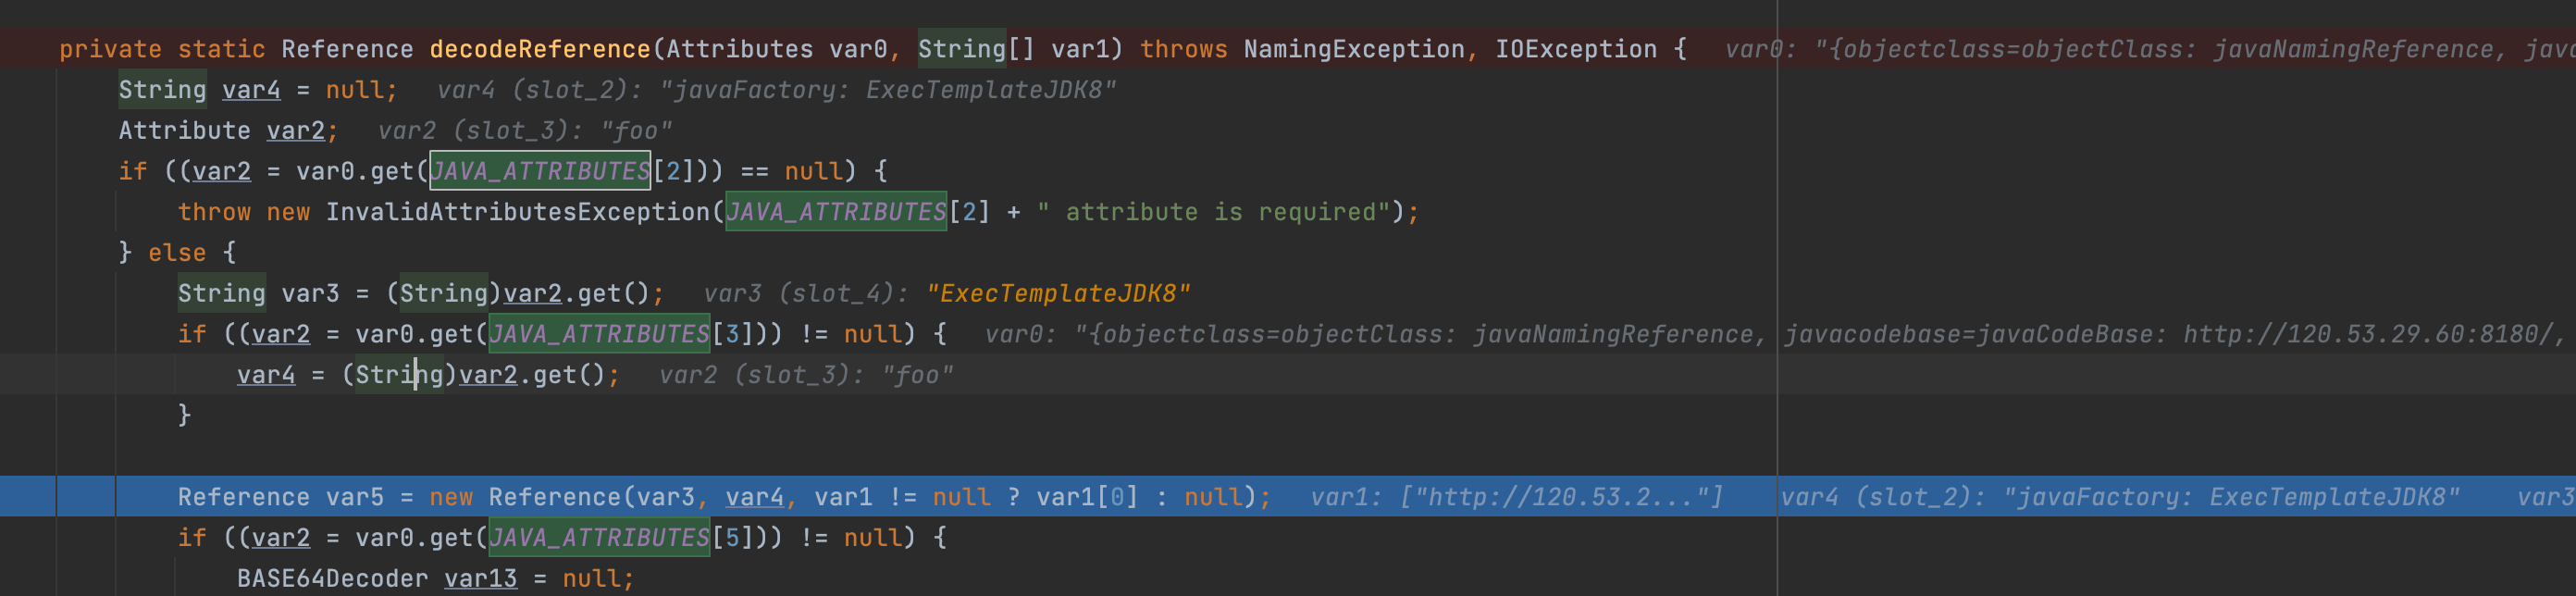Click the BASE64Decoder type name

[332, 579]
